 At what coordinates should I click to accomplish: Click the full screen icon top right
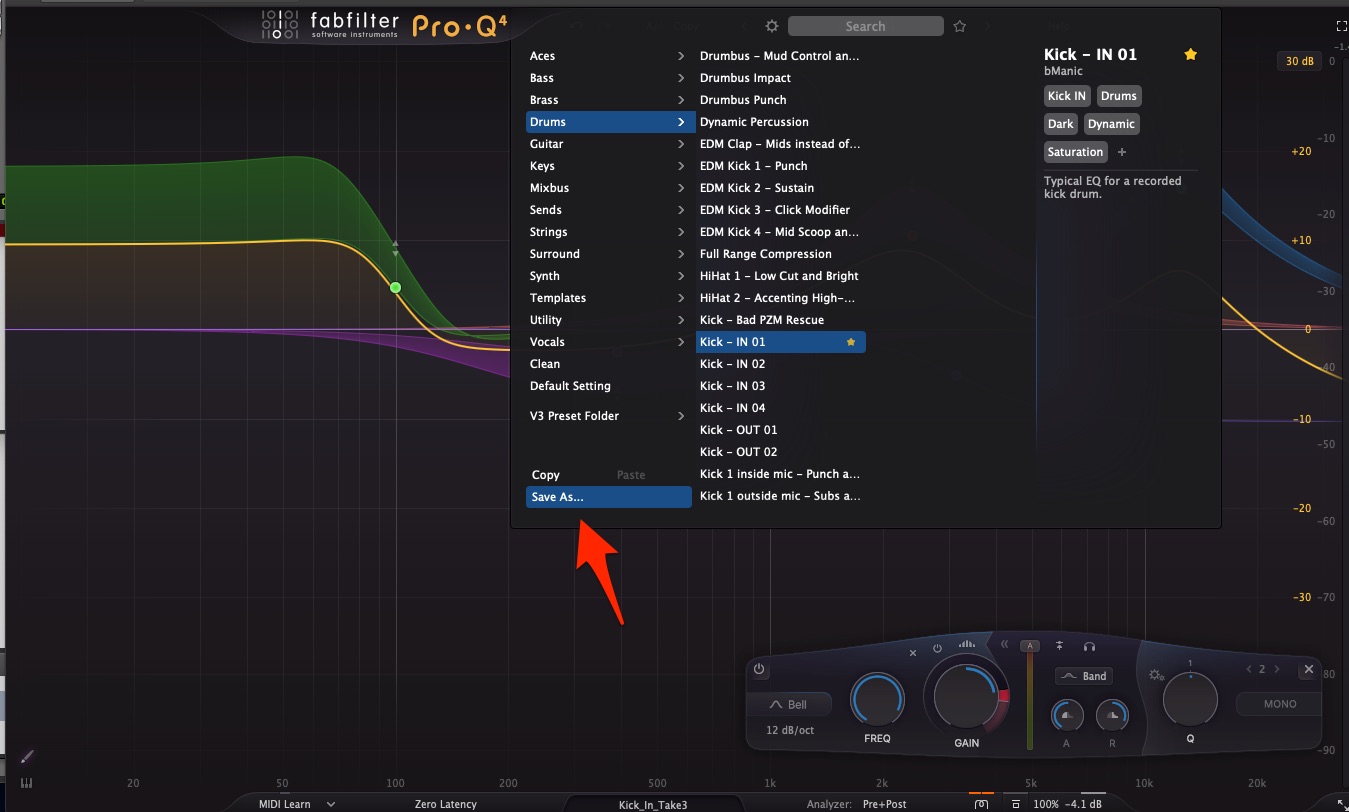pos(1342,27)
